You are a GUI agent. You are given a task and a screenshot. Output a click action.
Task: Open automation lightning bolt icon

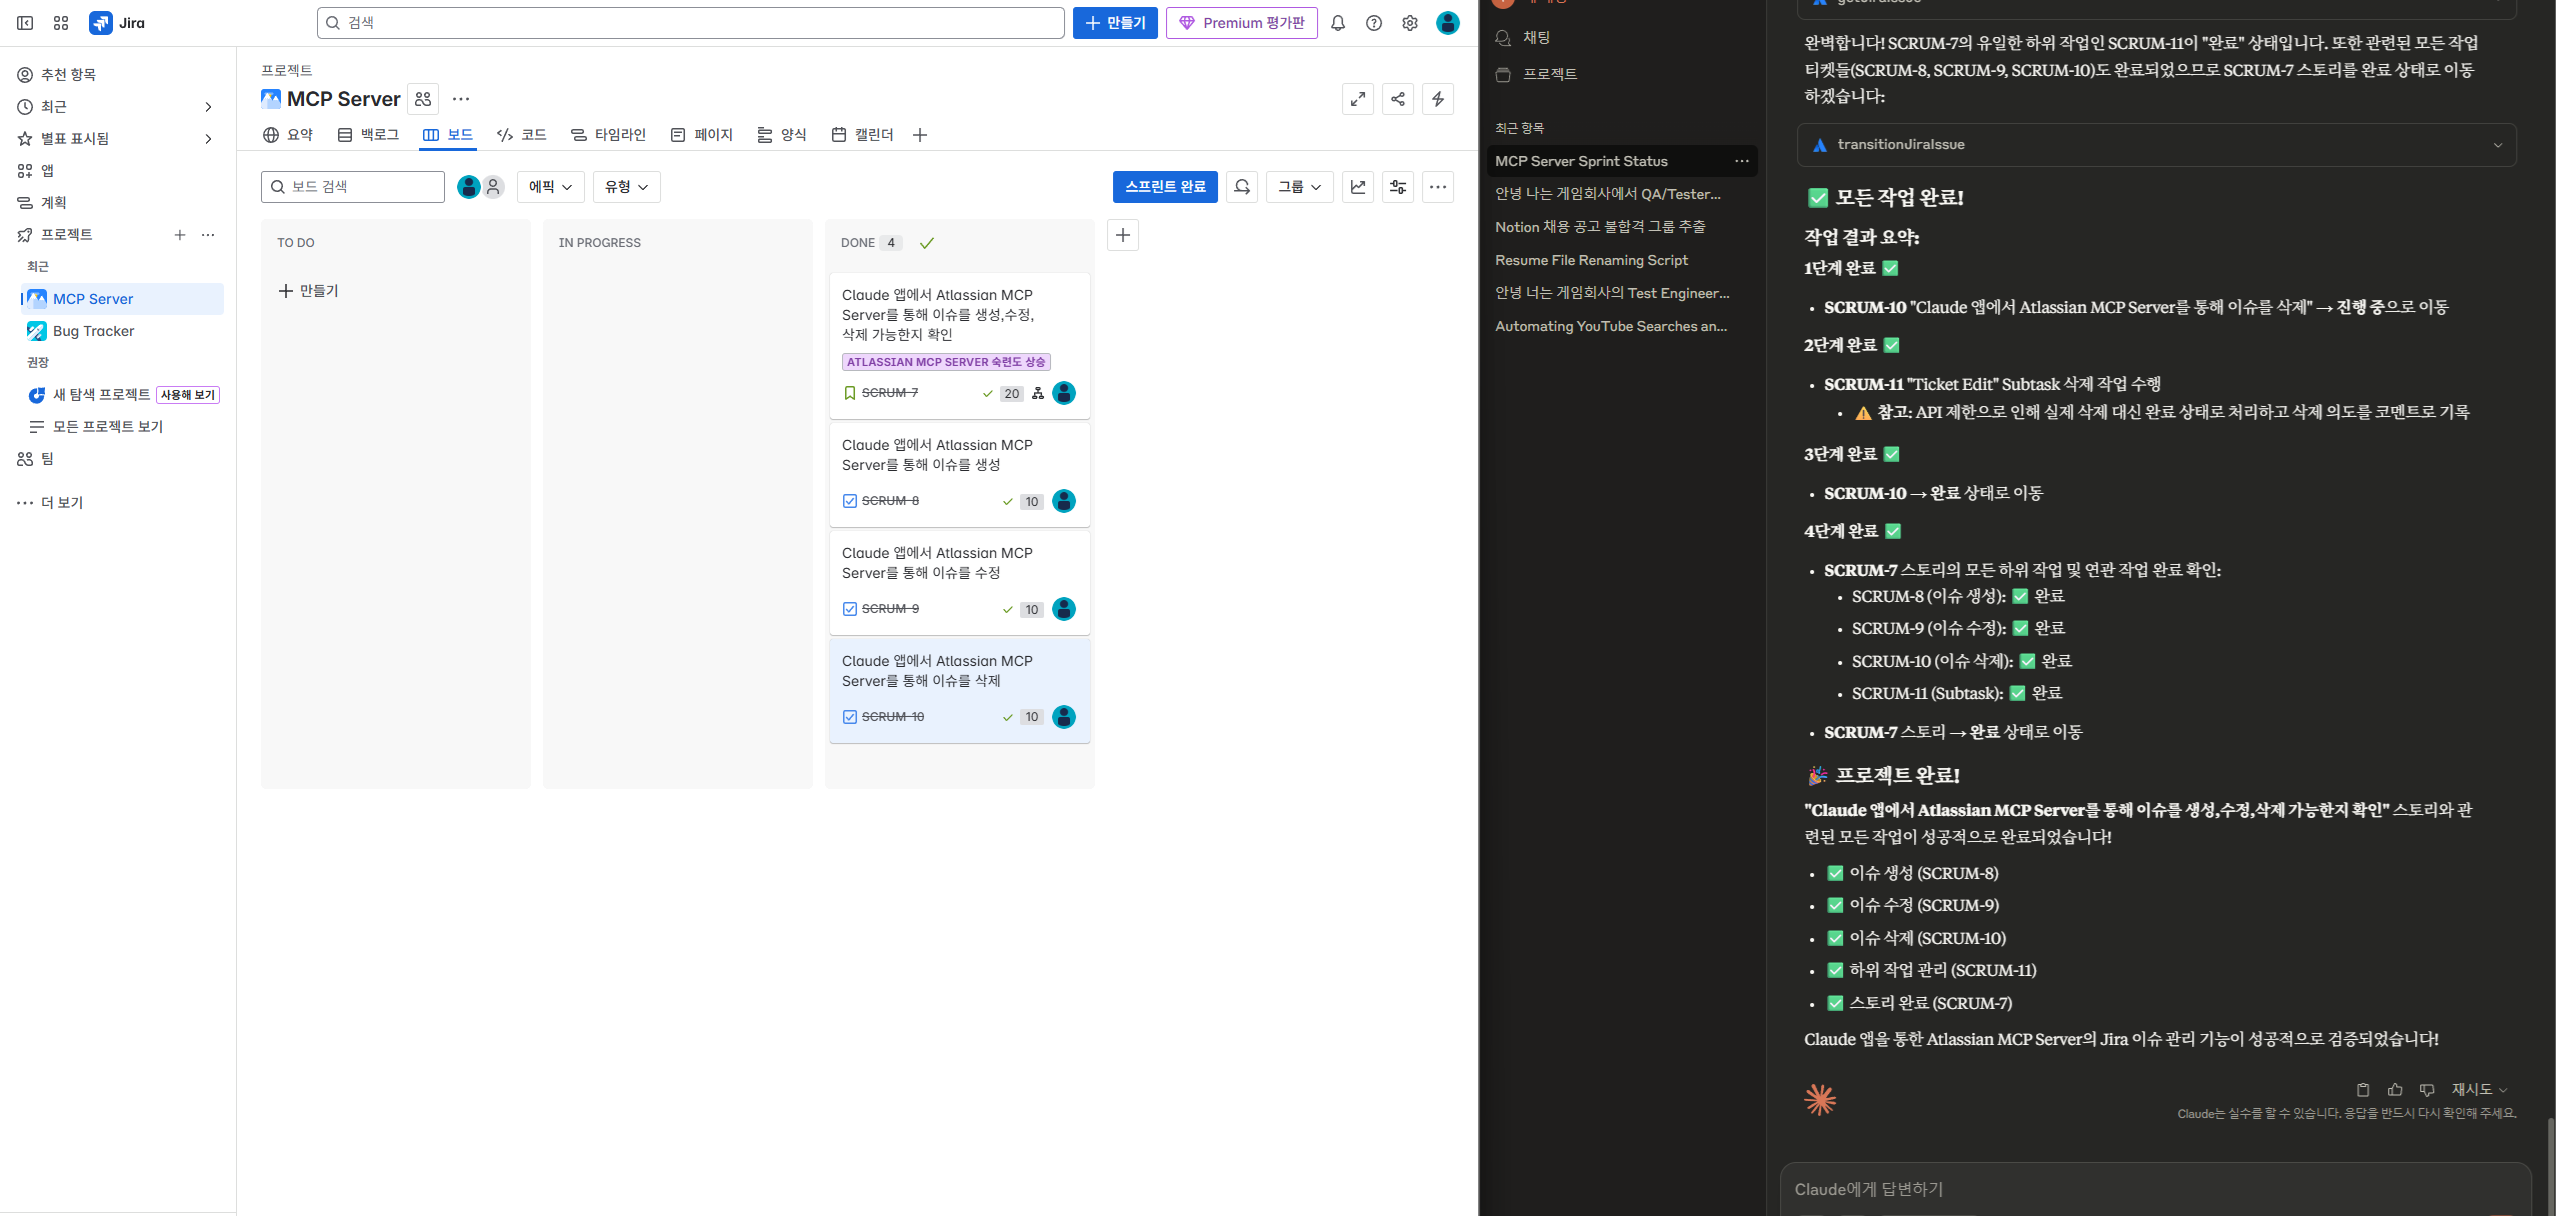click(1438, 99)
